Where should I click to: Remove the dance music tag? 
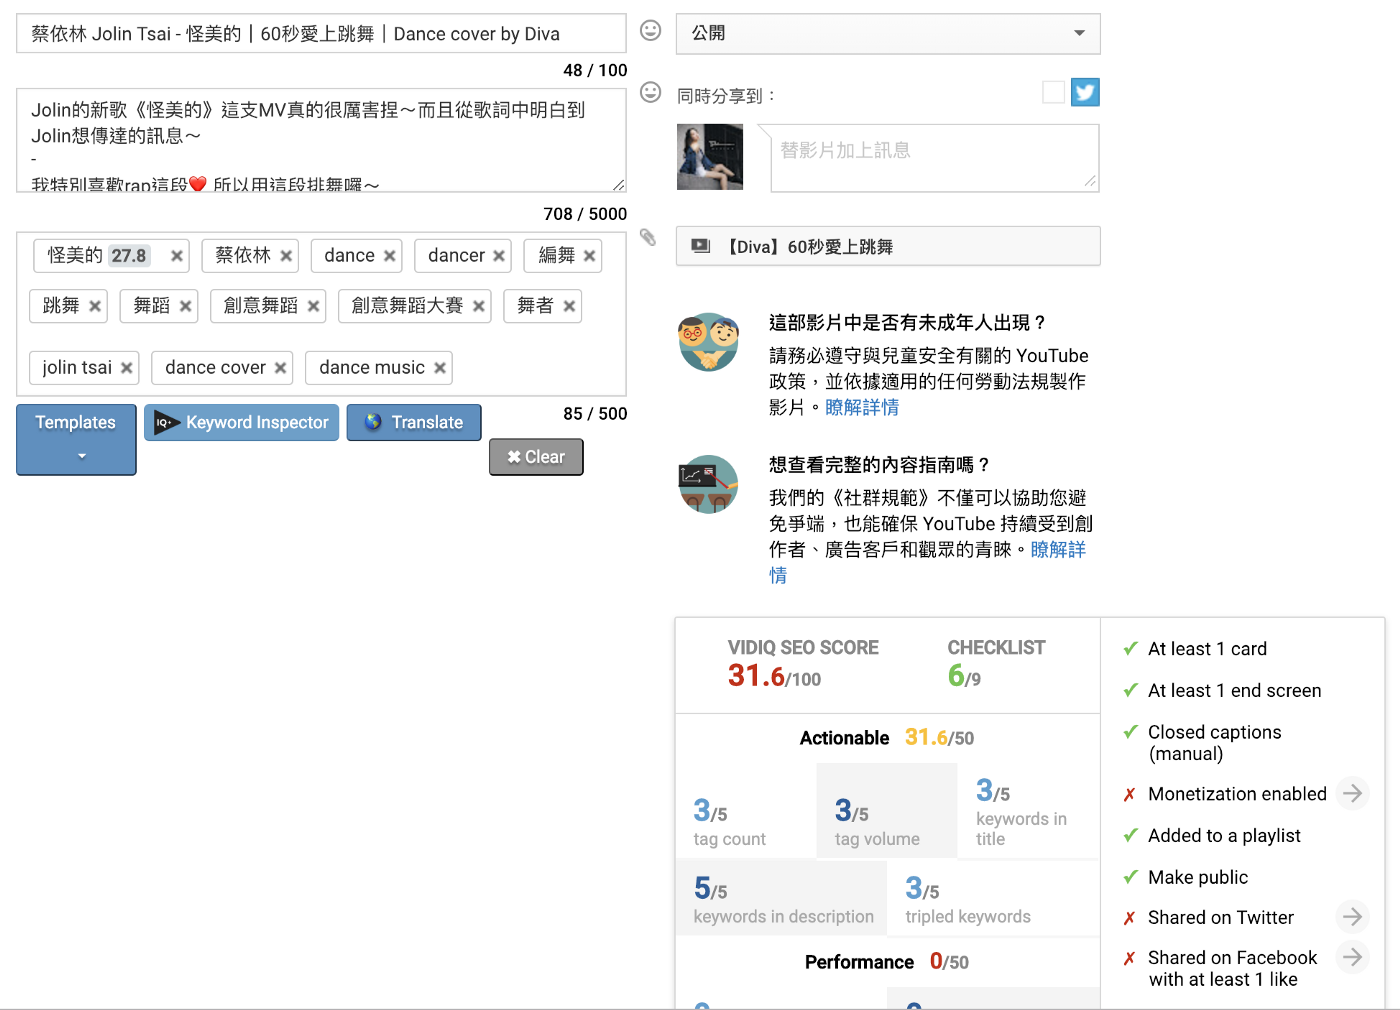point(440,368)
